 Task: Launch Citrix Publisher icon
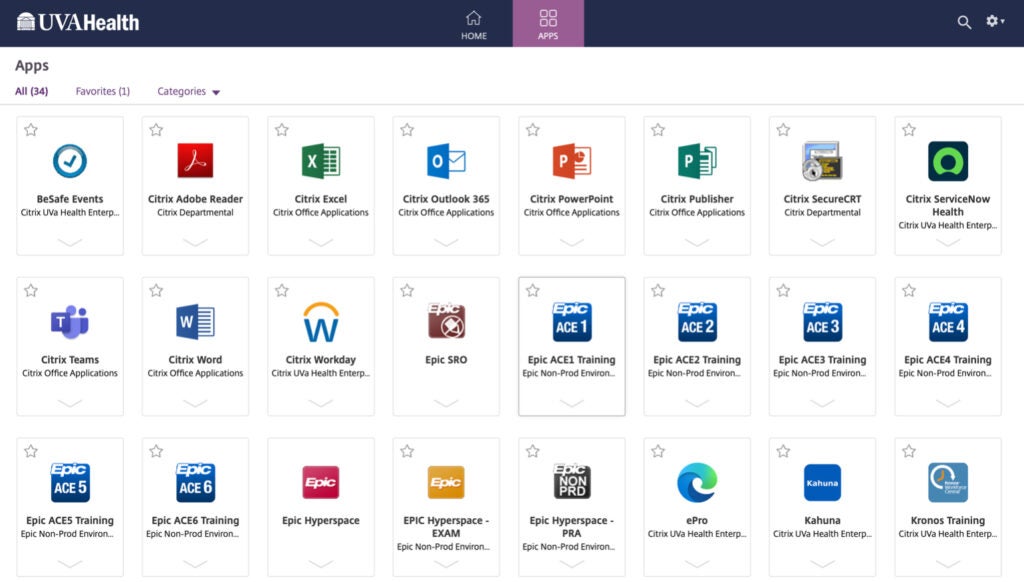(x=697, y=161)
